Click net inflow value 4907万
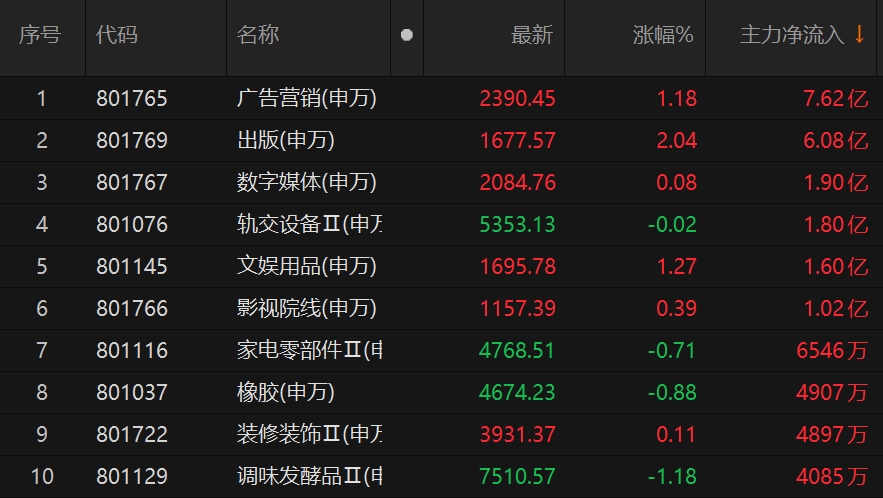This screenshot has height=498, width=883. pyautogui.click(x=832, y=393)
